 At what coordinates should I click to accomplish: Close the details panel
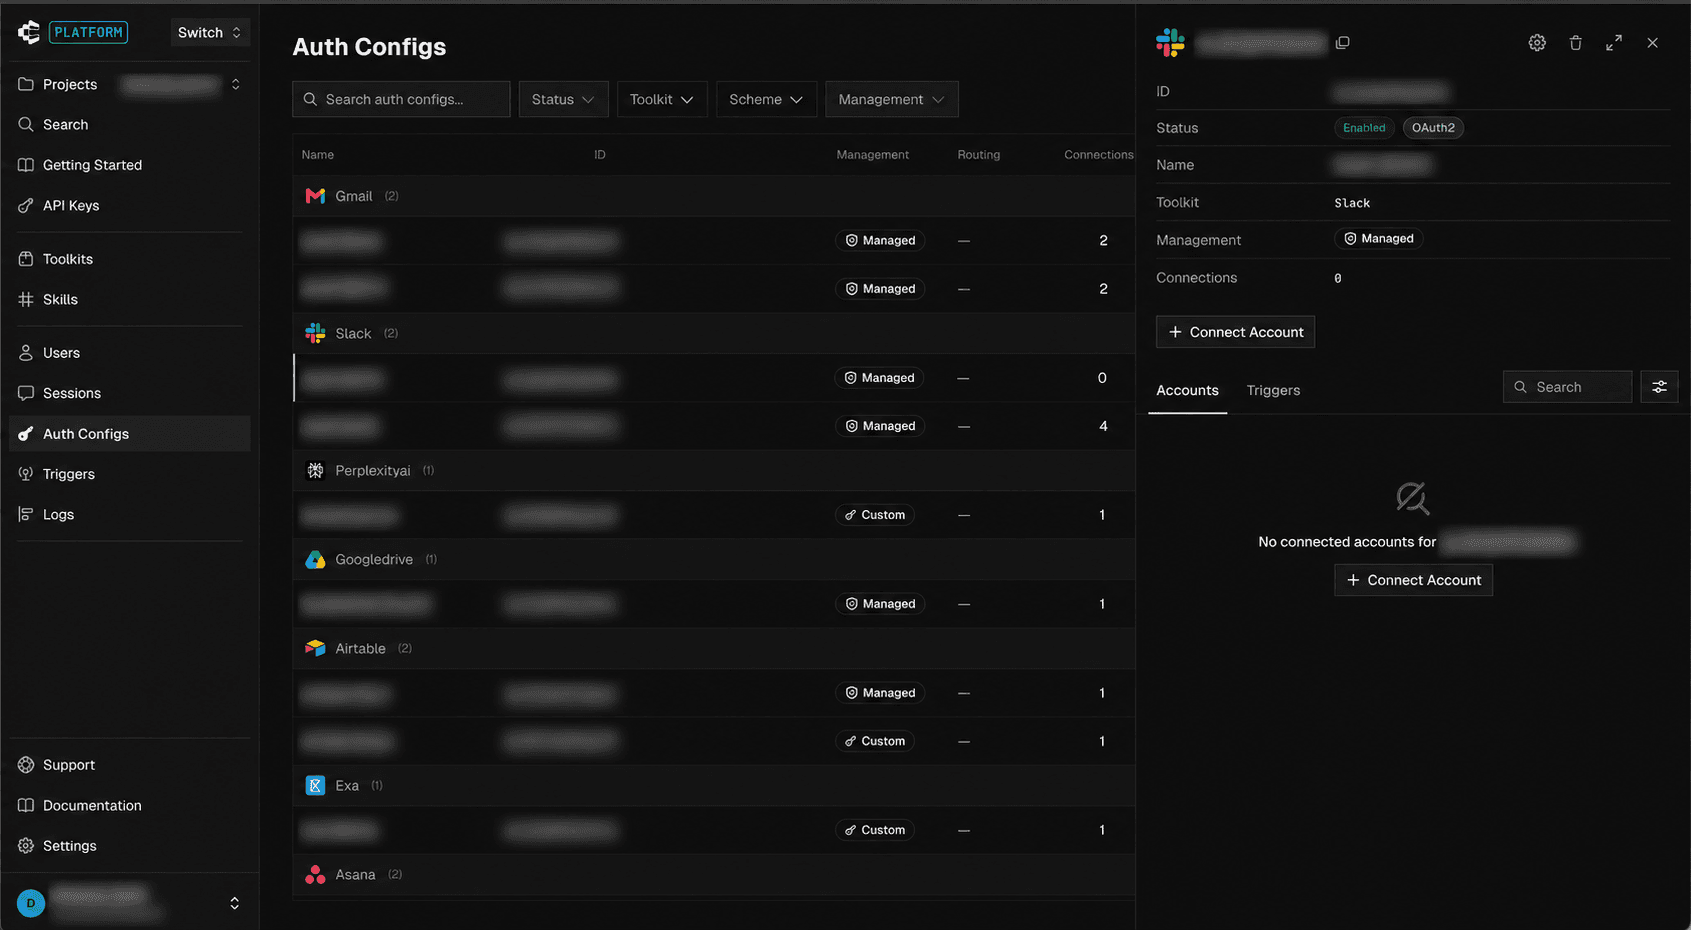[x=1652, y=43]
